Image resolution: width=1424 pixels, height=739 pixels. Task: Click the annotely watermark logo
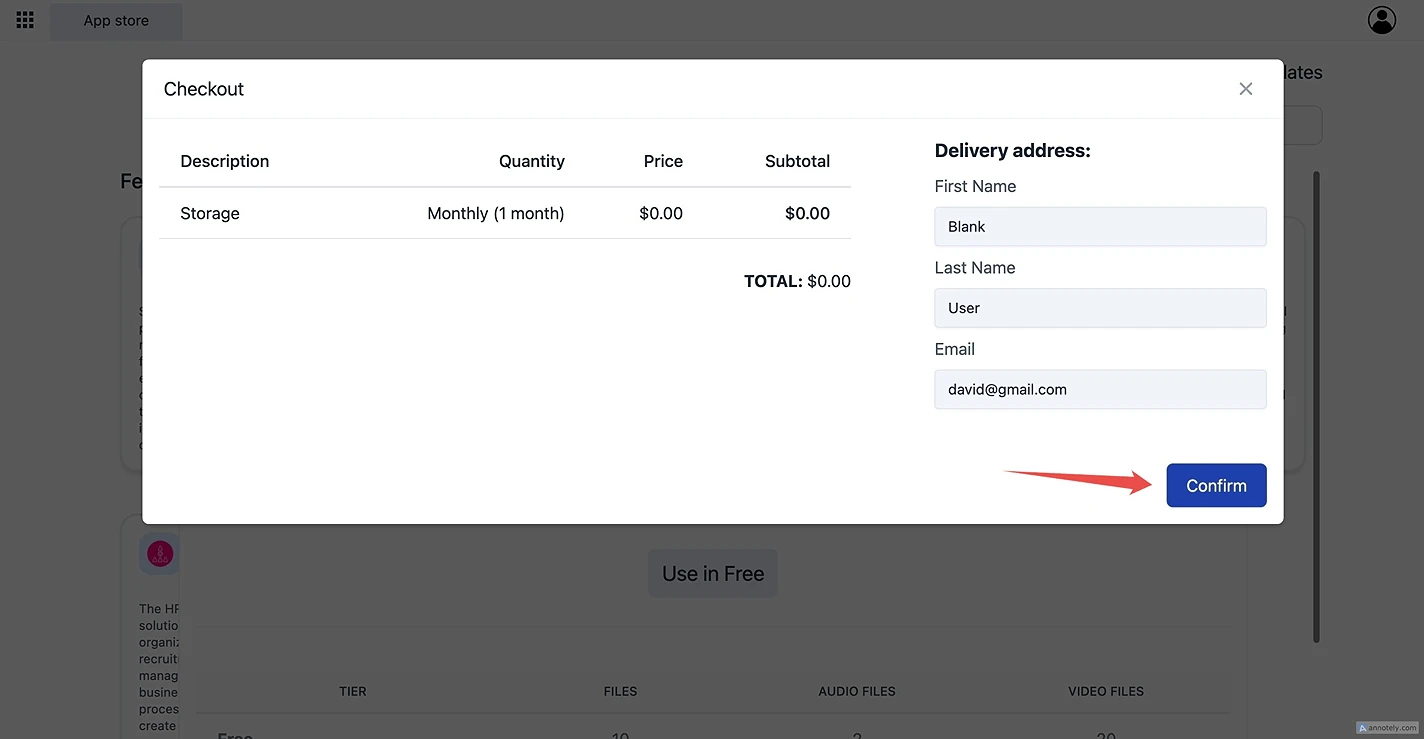(1387, 728)
